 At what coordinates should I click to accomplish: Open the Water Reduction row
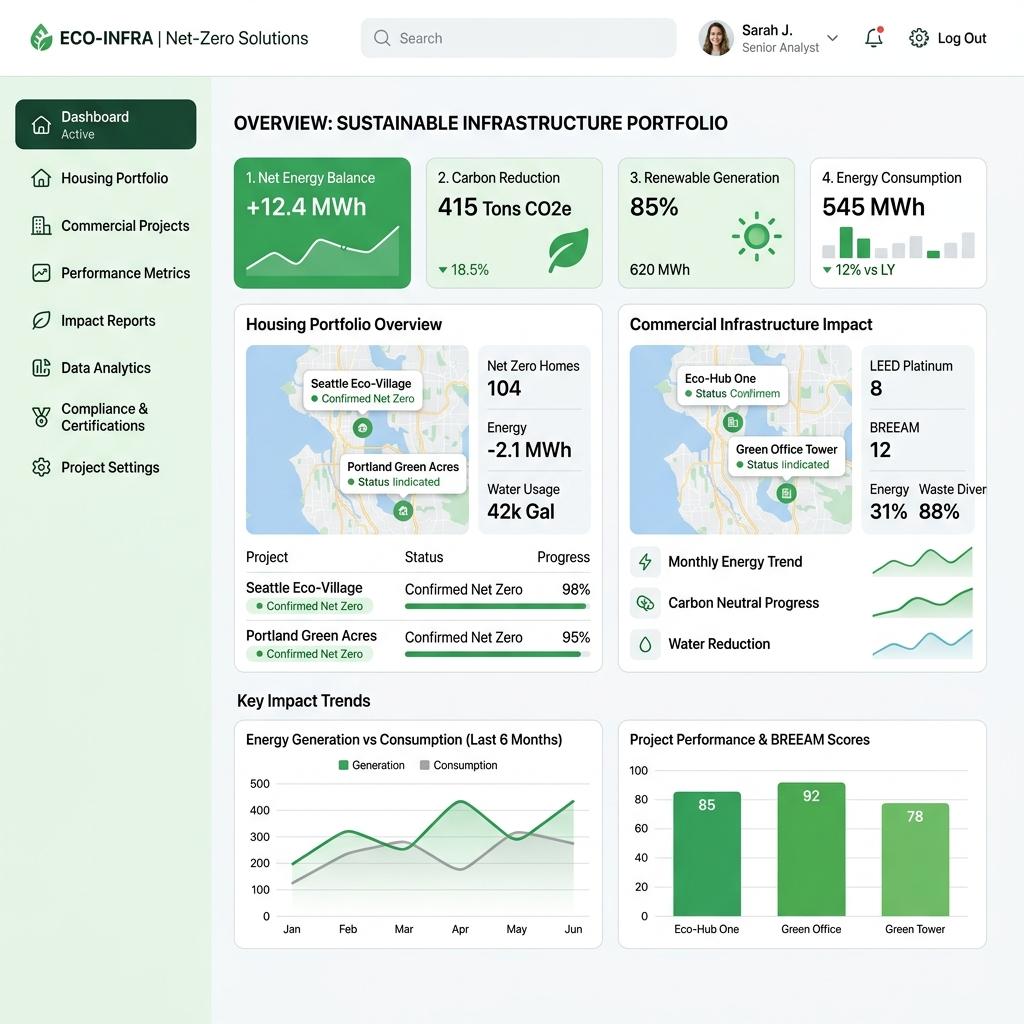click(x=802, y=644)
